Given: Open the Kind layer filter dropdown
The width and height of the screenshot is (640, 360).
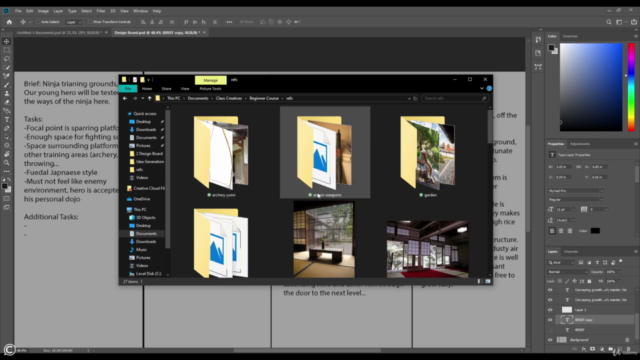Looking at the screenshot, I should (561, 262).
